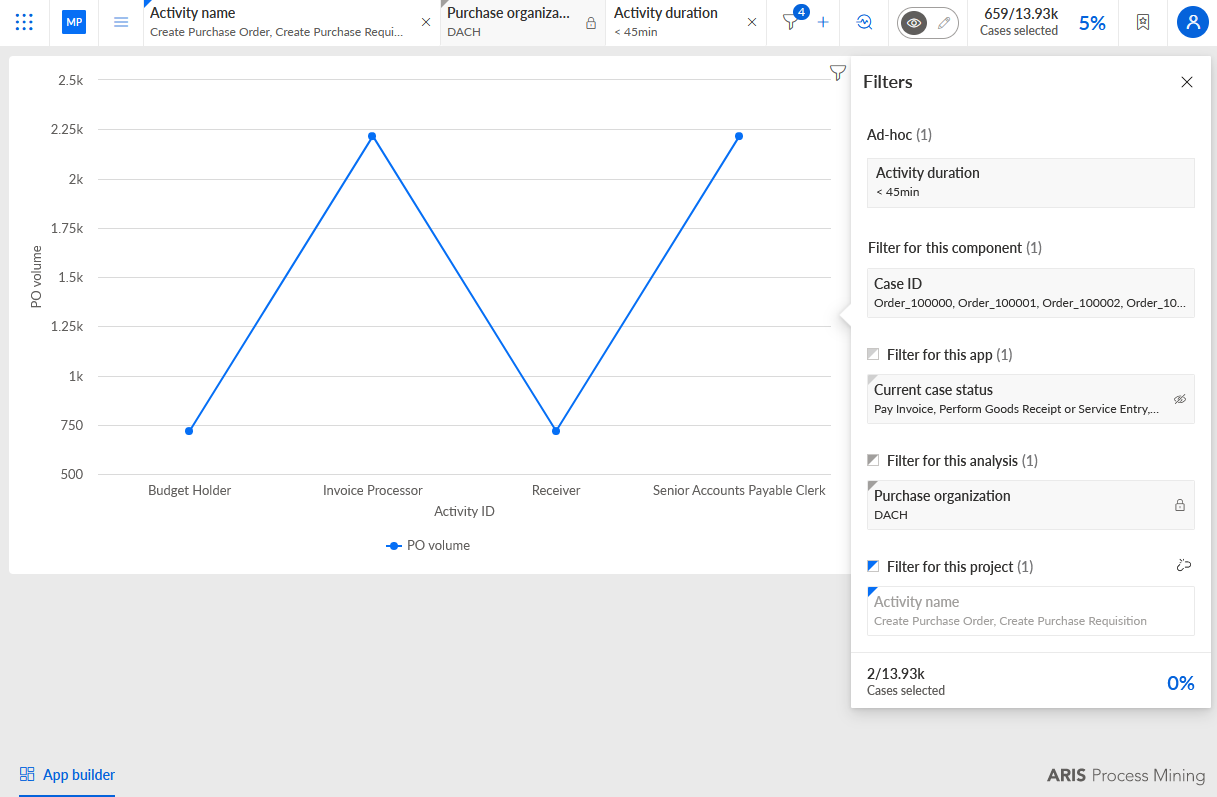Screen dimensions: 1217x797
Task: Click the 659/13.93k Cases selected counter
Action: tap(1019, 22)
